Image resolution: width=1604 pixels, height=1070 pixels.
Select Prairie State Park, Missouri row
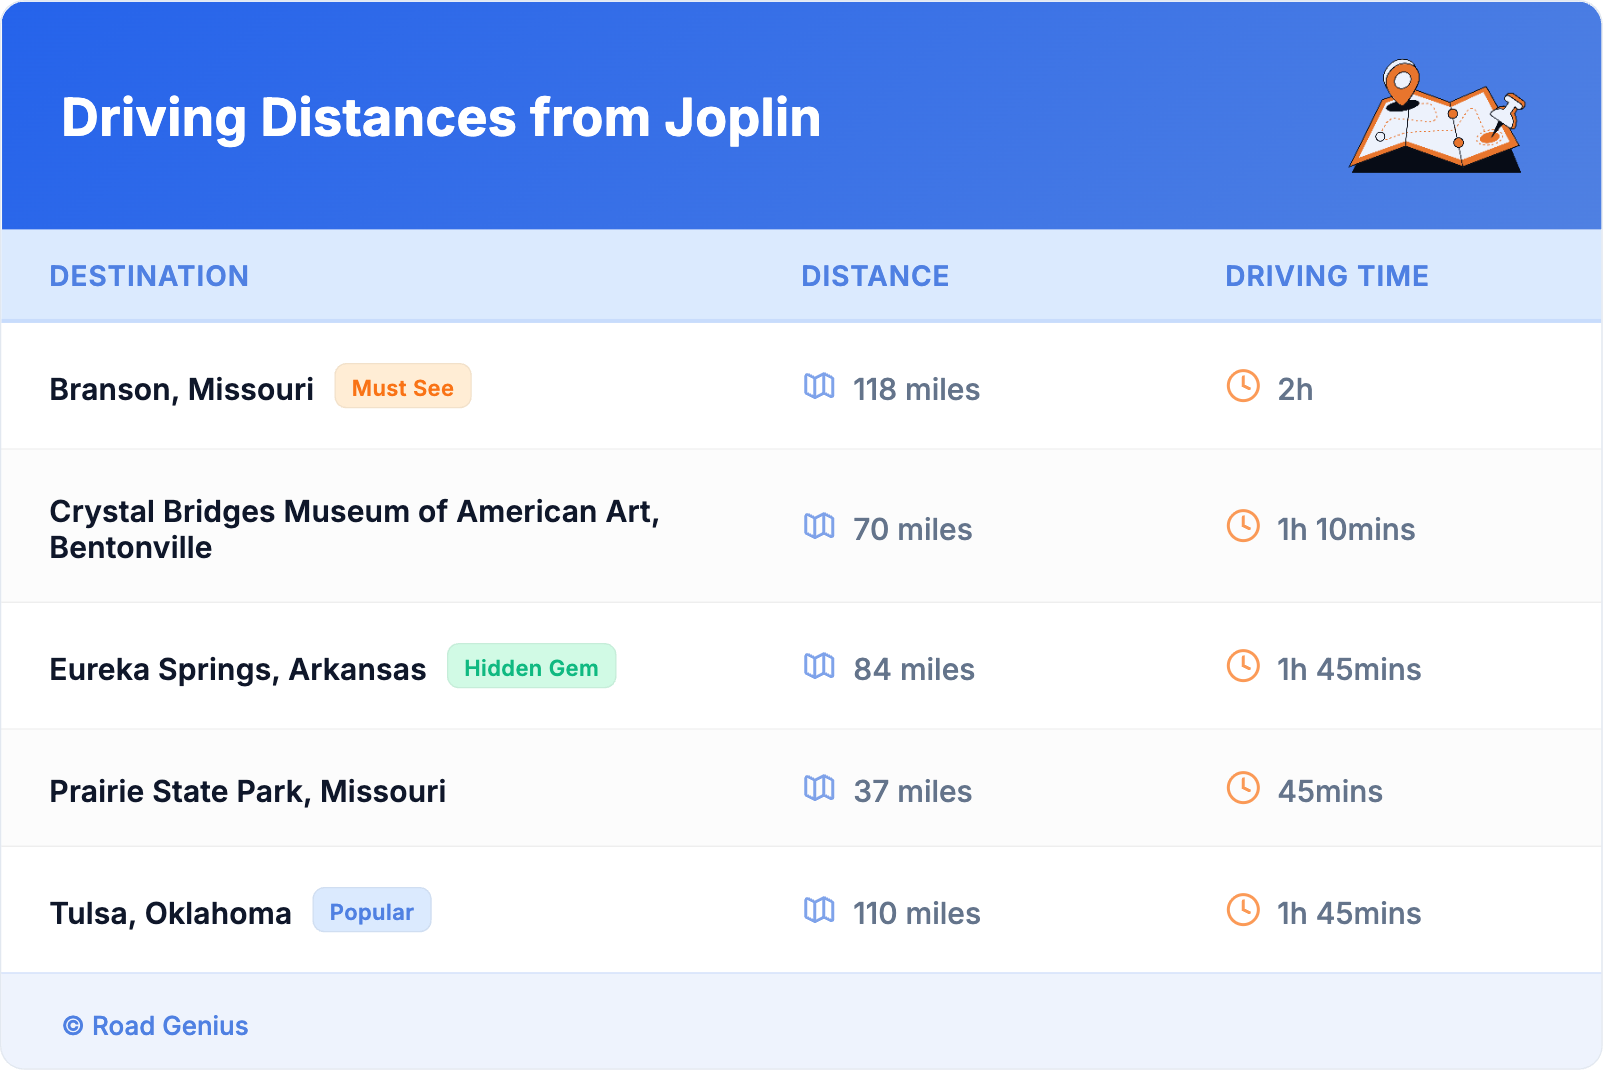tap(247, 791)
